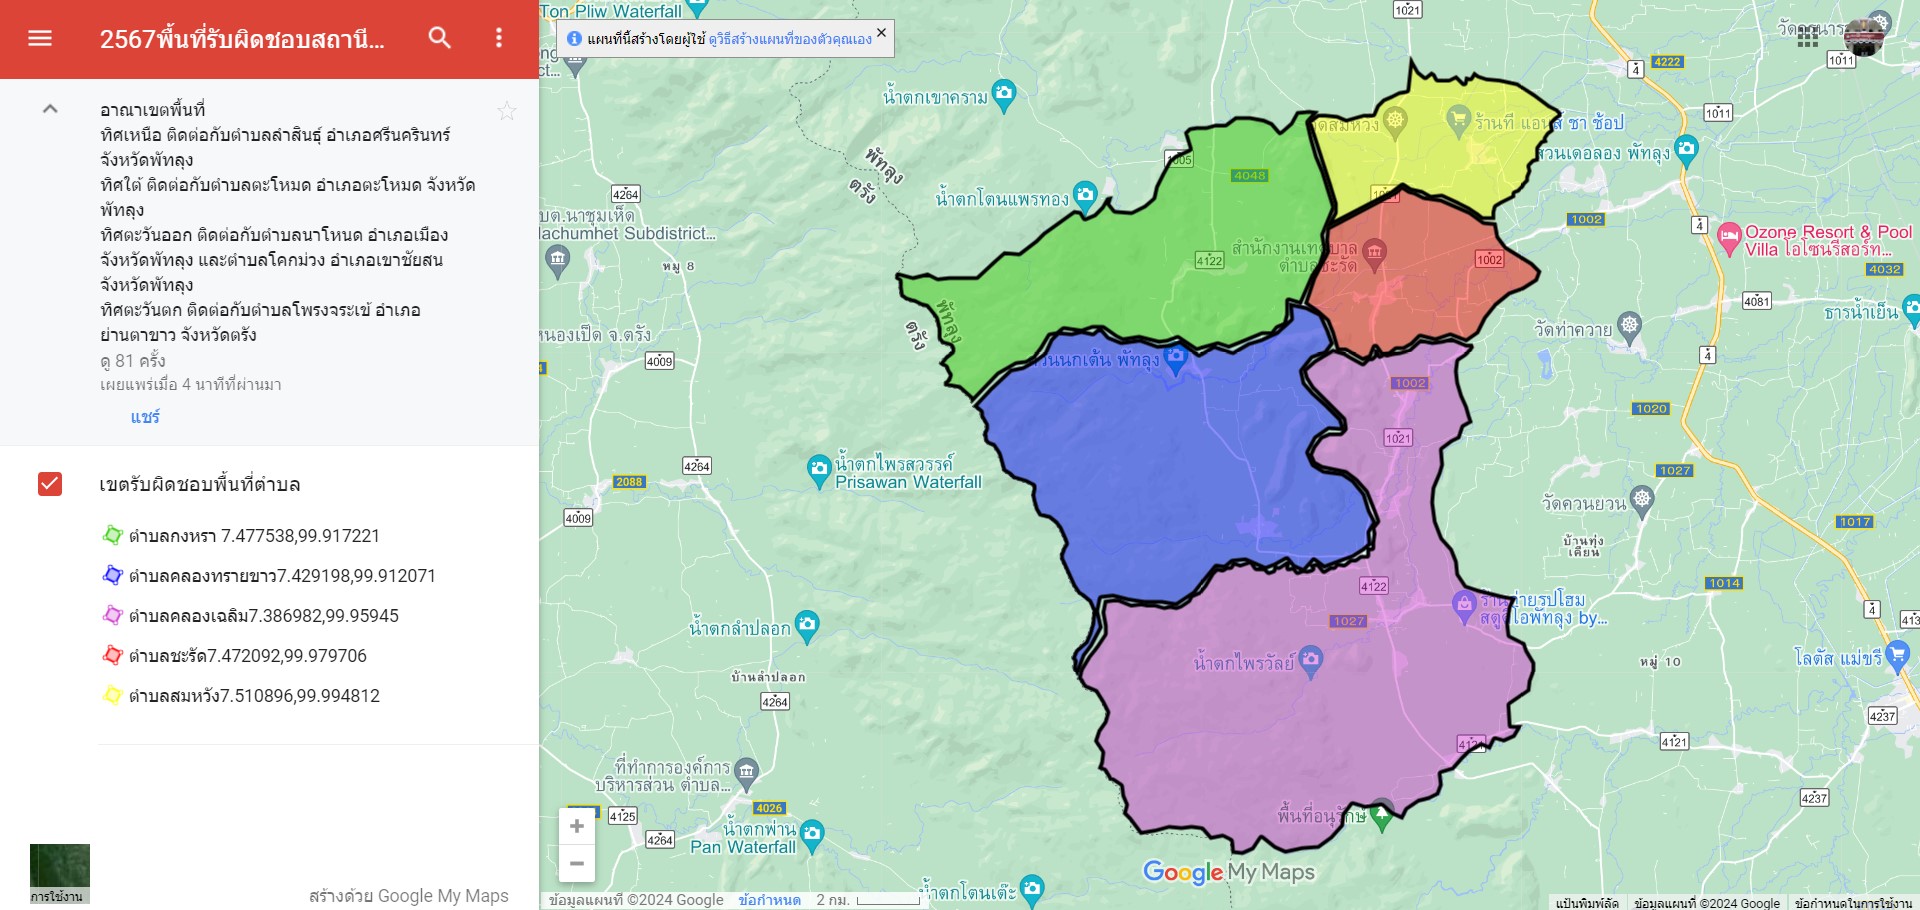Click the purple ตำบลคลองเฉลิม polygon icon
The image size is (1920, 910).
point(112,616)
